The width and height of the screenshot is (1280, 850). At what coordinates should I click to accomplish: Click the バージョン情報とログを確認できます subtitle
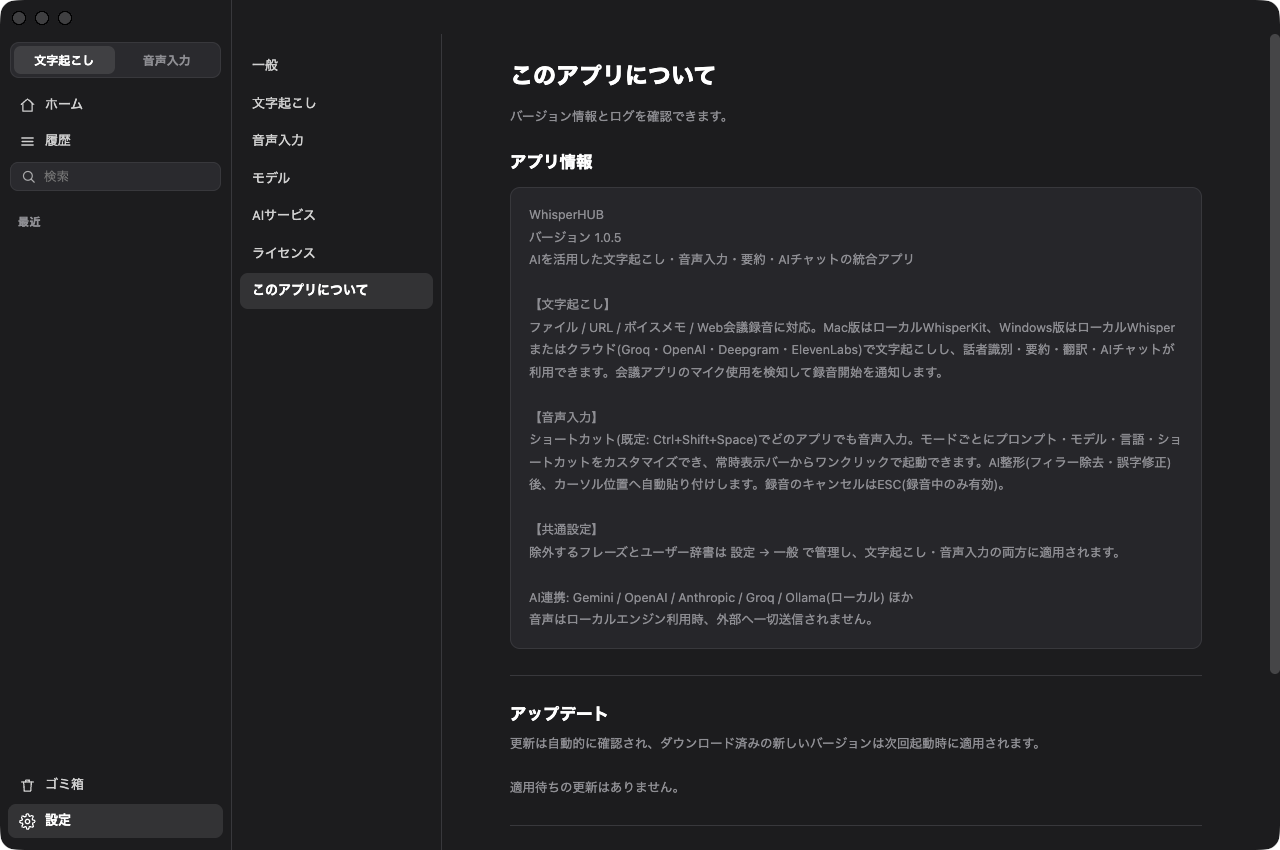click(x=619, y=116)
